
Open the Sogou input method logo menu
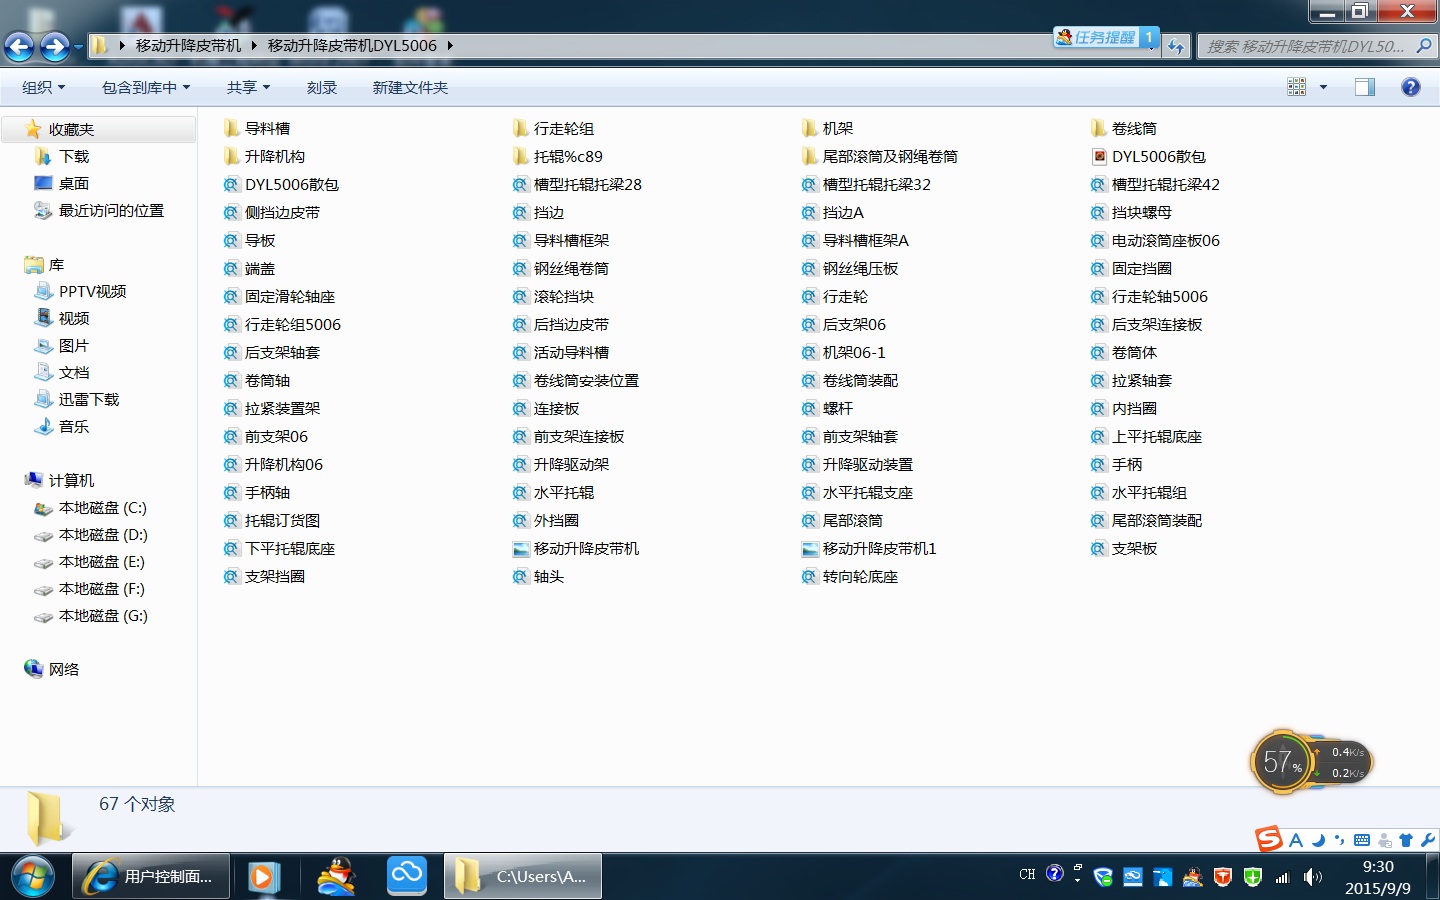pos(1269,838)
